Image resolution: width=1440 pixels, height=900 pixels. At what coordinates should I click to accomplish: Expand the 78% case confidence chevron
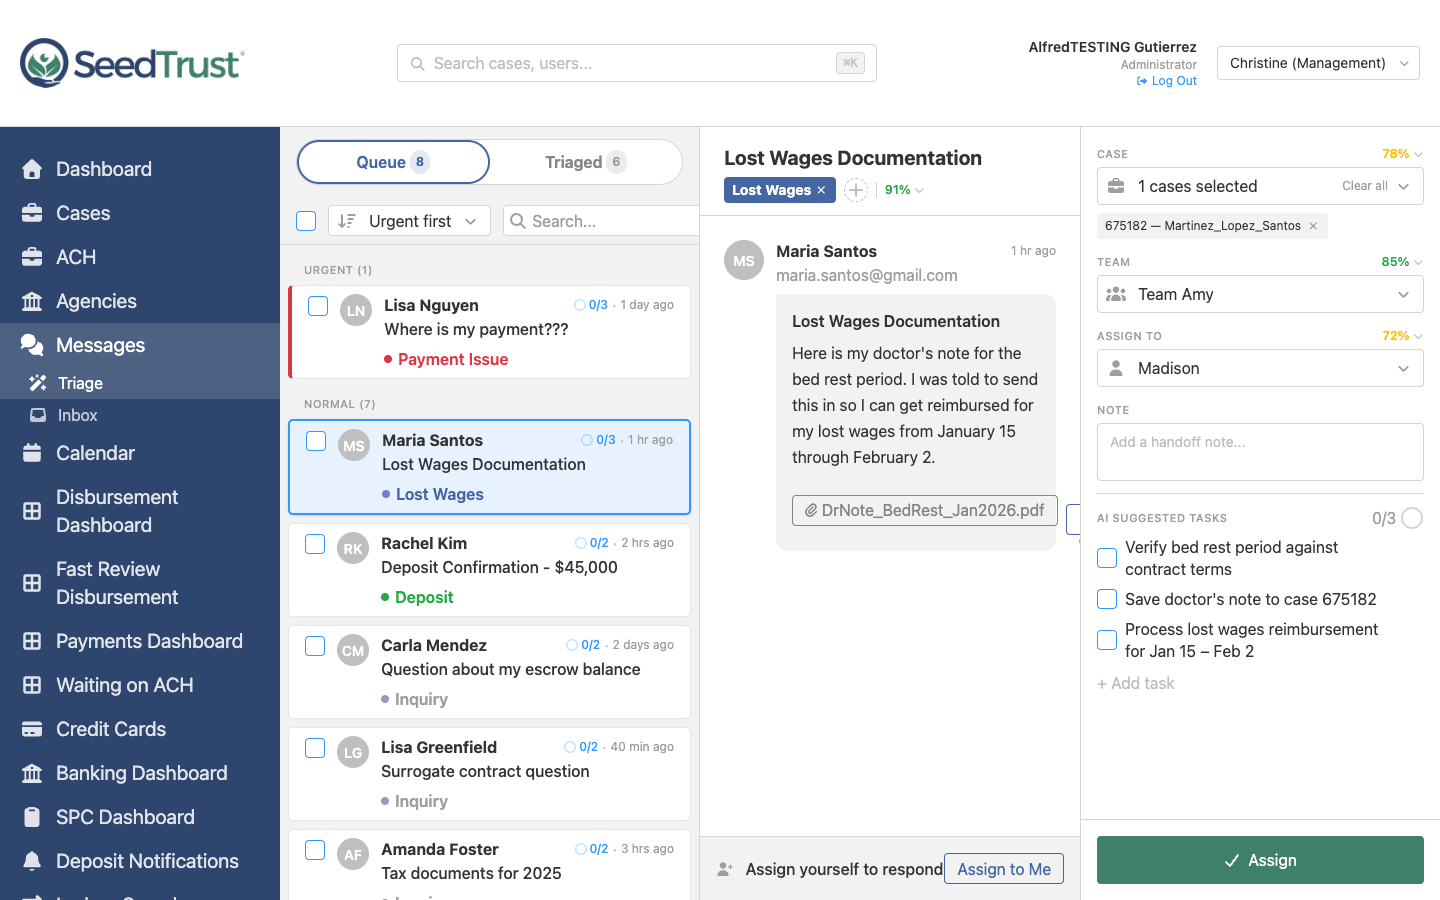[1418, 154]
